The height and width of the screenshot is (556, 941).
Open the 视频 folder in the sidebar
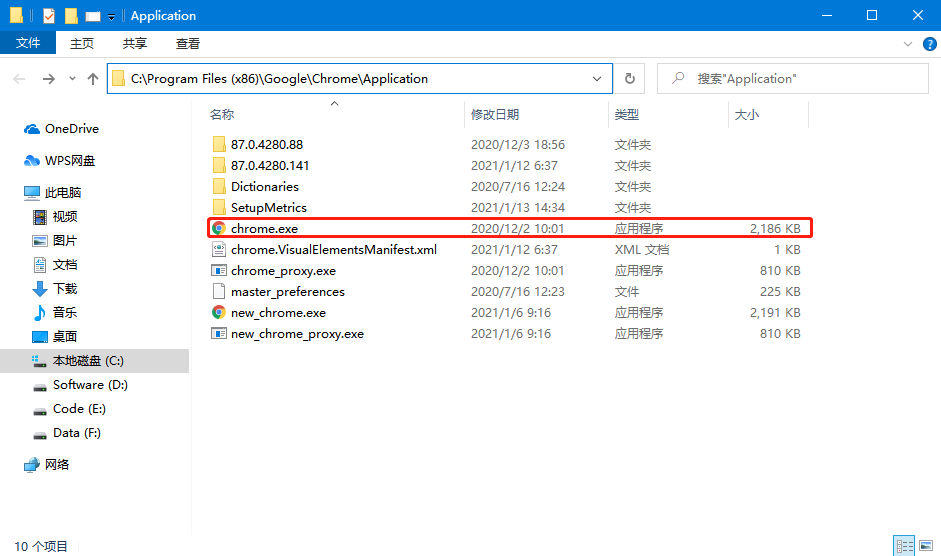(x=55, y=216)
